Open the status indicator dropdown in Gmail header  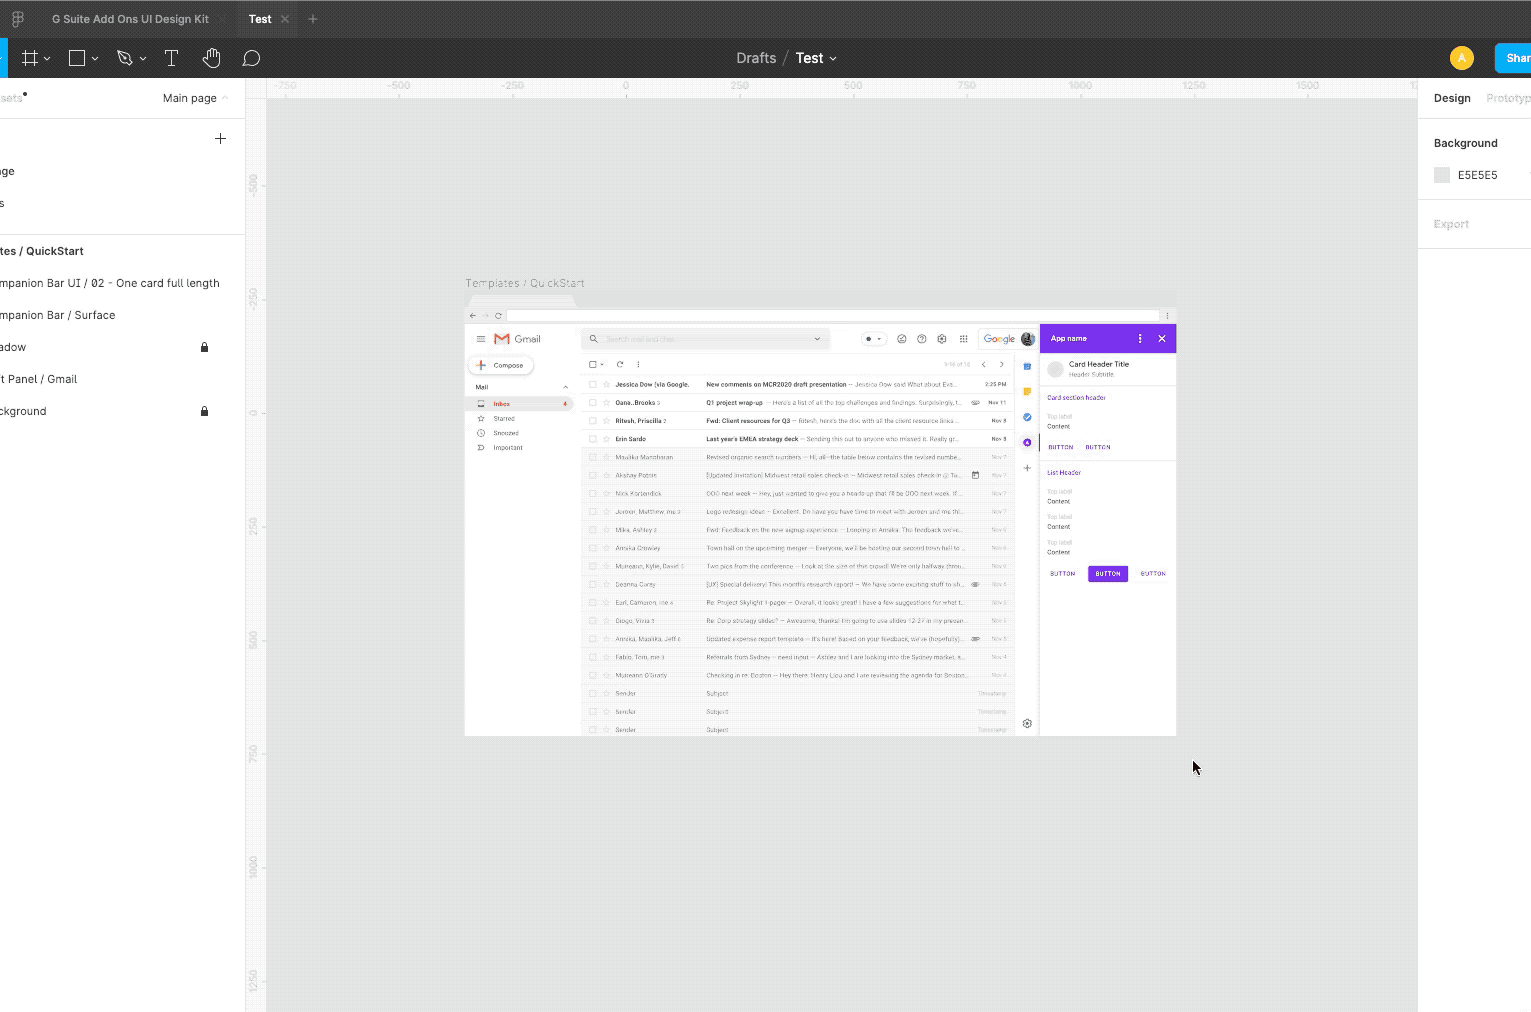[x=874, y=339]
